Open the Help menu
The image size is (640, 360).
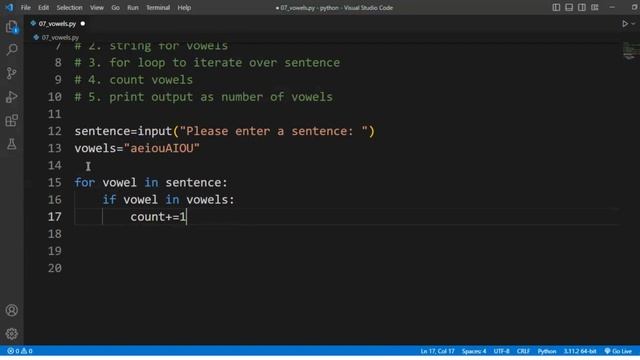pyautogui.click(x=184, y=7)
